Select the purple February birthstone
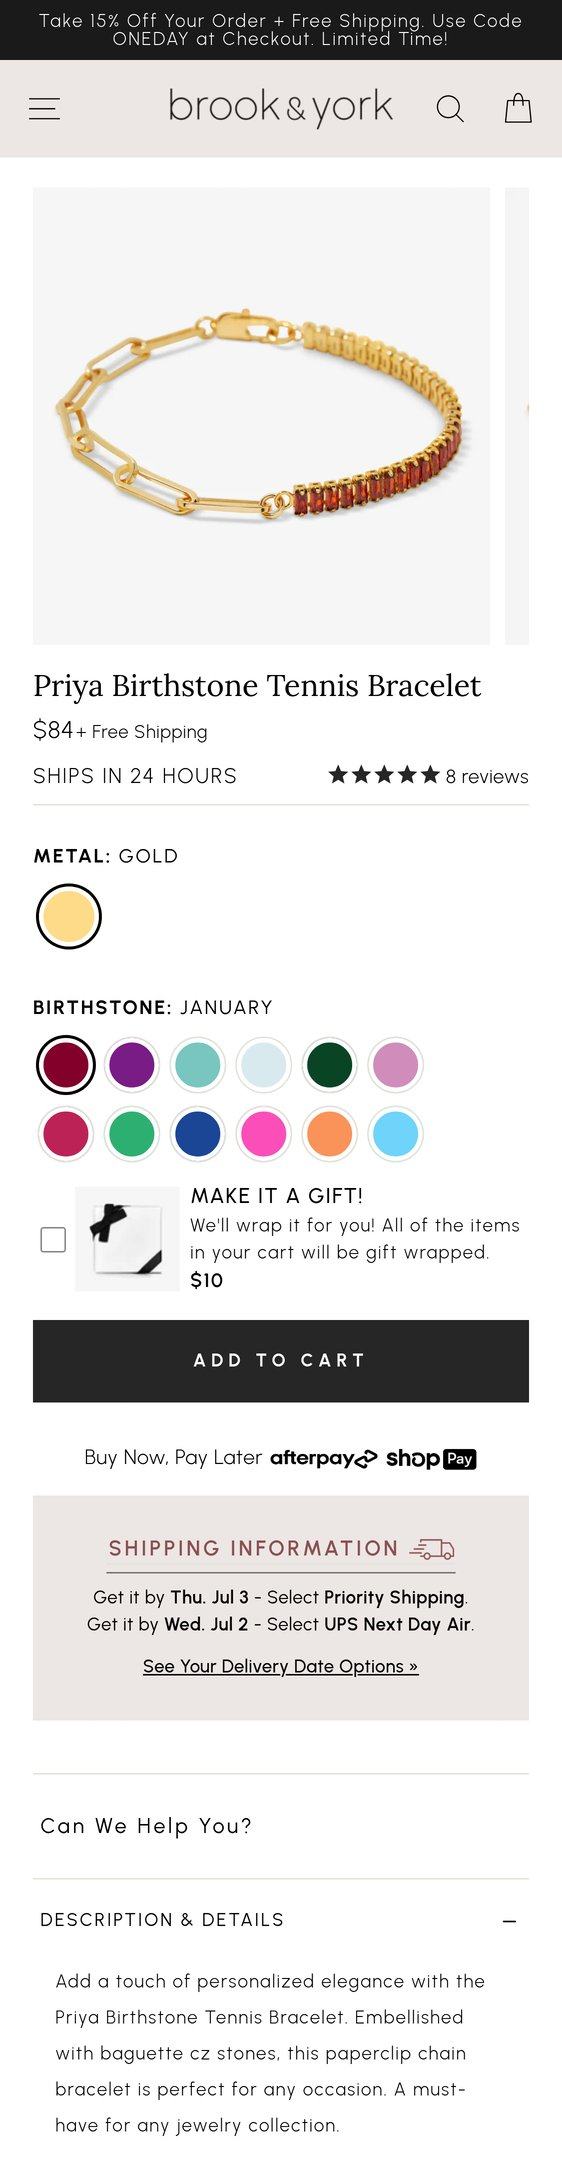This screenshot has width=562, height=2160. coord(132,1064)
